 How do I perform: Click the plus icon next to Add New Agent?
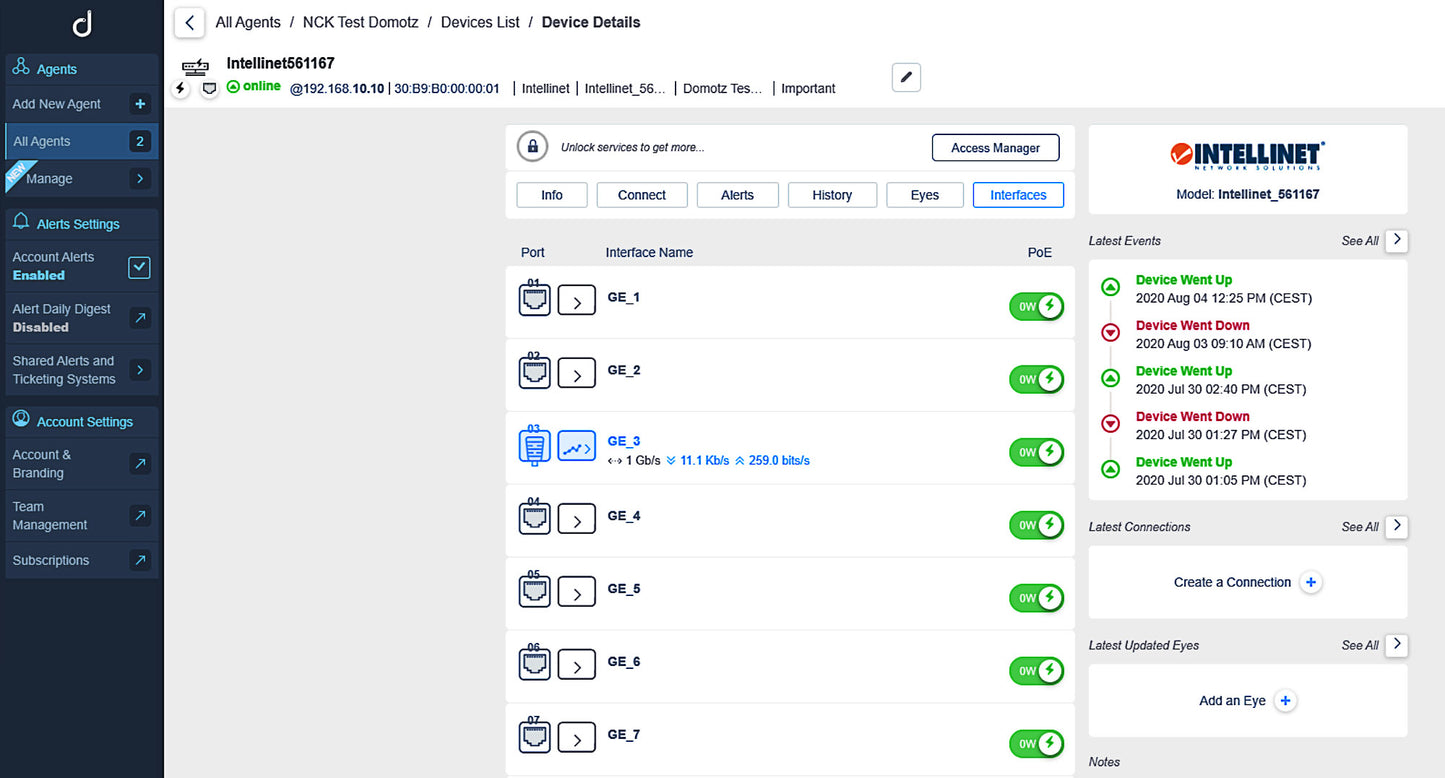coord(140,104)
